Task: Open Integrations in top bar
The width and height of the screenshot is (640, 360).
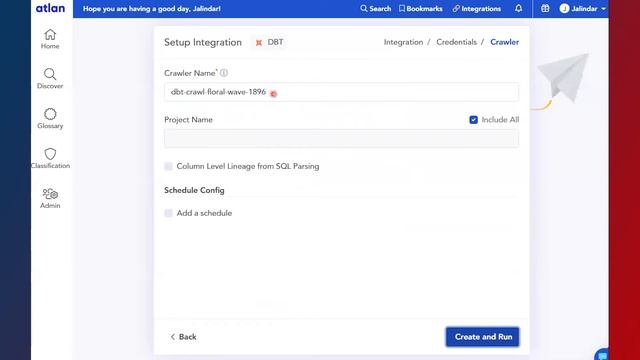Action: click(x=477, y=9)
